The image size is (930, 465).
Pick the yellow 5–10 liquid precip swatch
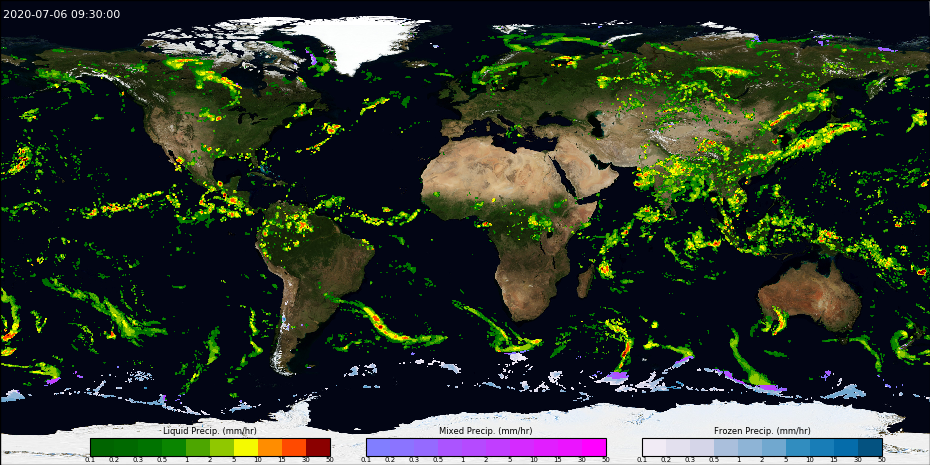(246, 447)
